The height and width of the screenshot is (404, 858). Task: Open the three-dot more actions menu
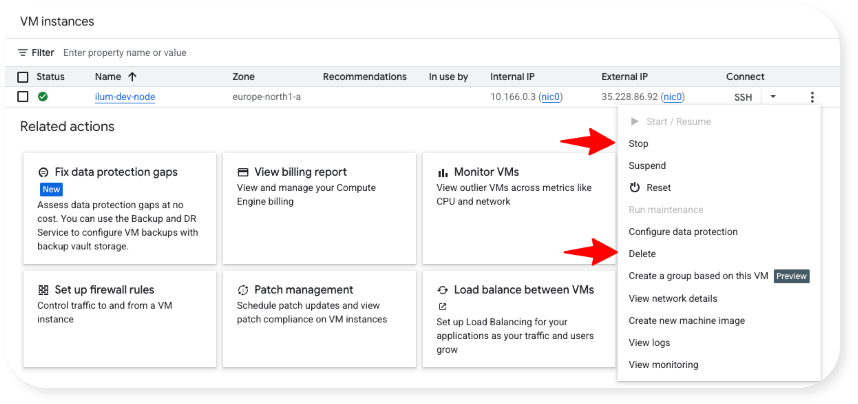coord(812,97)
